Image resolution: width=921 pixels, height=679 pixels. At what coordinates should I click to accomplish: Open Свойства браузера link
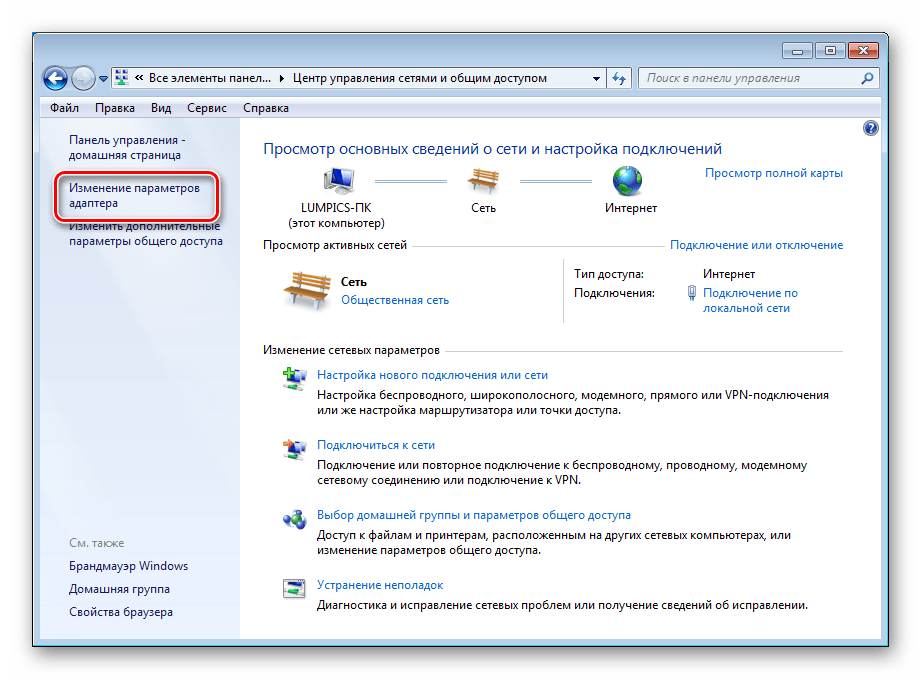coord(121,612)
